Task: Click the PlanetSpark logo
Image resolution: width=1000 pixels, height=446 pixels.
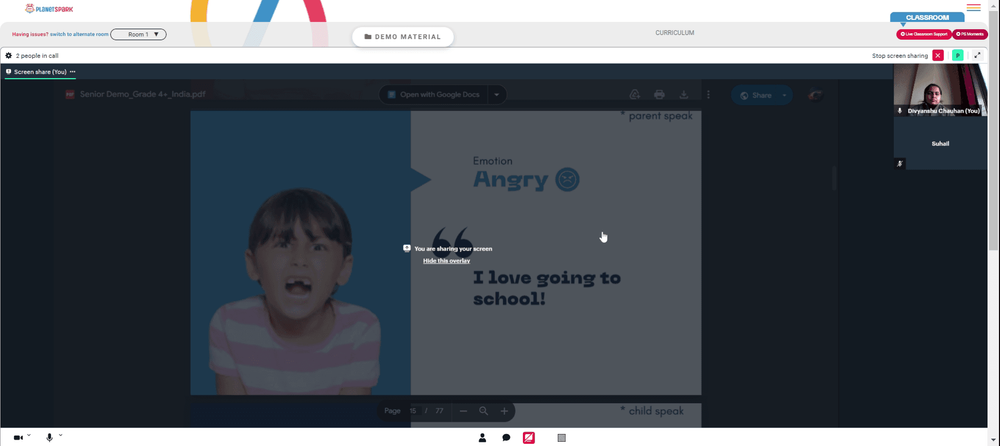Action: pyautogui.click(x=48, y=8)
